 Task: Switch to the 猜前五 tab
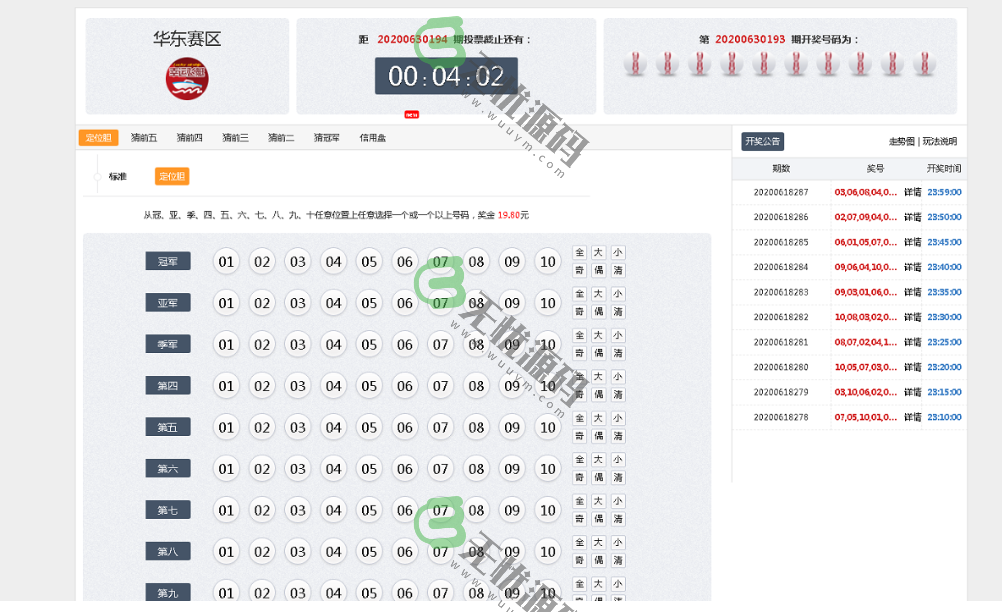coord(144,138)
